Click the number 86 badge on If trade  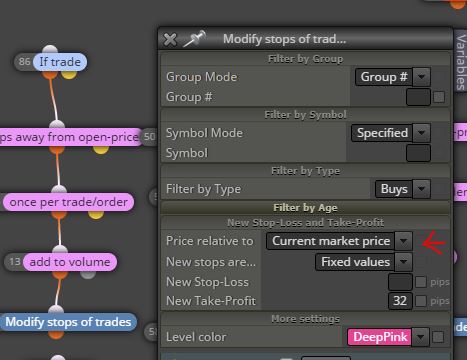(x=24, y=62)
